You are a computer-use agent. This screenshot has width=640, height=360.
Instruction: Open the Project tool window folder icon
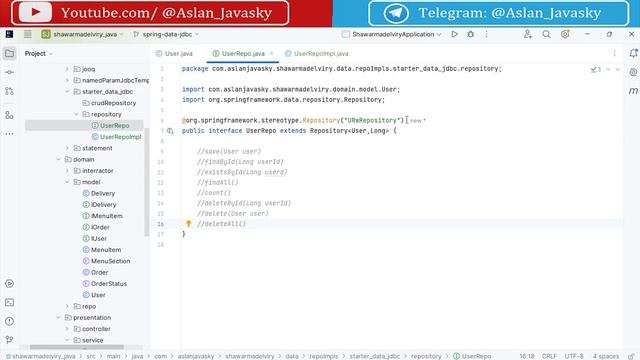(x=9, y=53)
